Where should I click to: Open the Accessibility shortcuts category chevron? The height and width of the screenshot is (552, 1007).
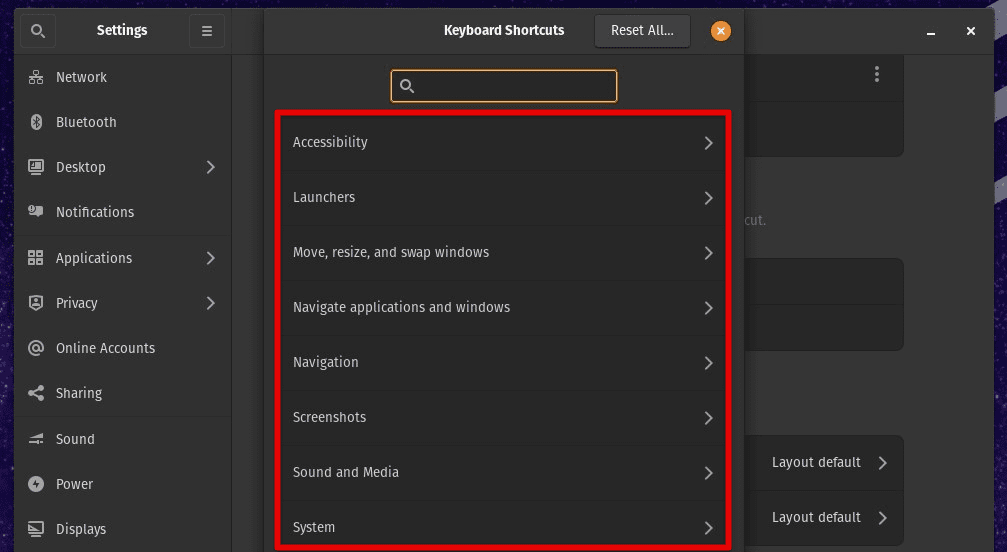(x=708, y=142)
